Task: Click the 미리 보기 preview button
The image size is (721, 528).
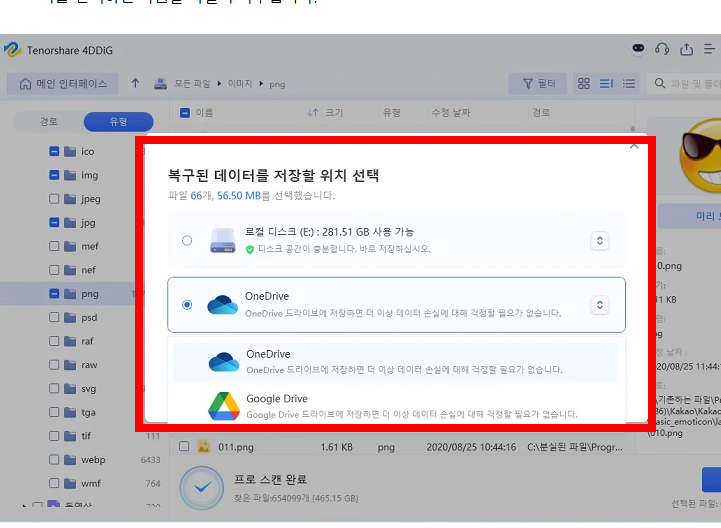Action: tap(689, 216)
